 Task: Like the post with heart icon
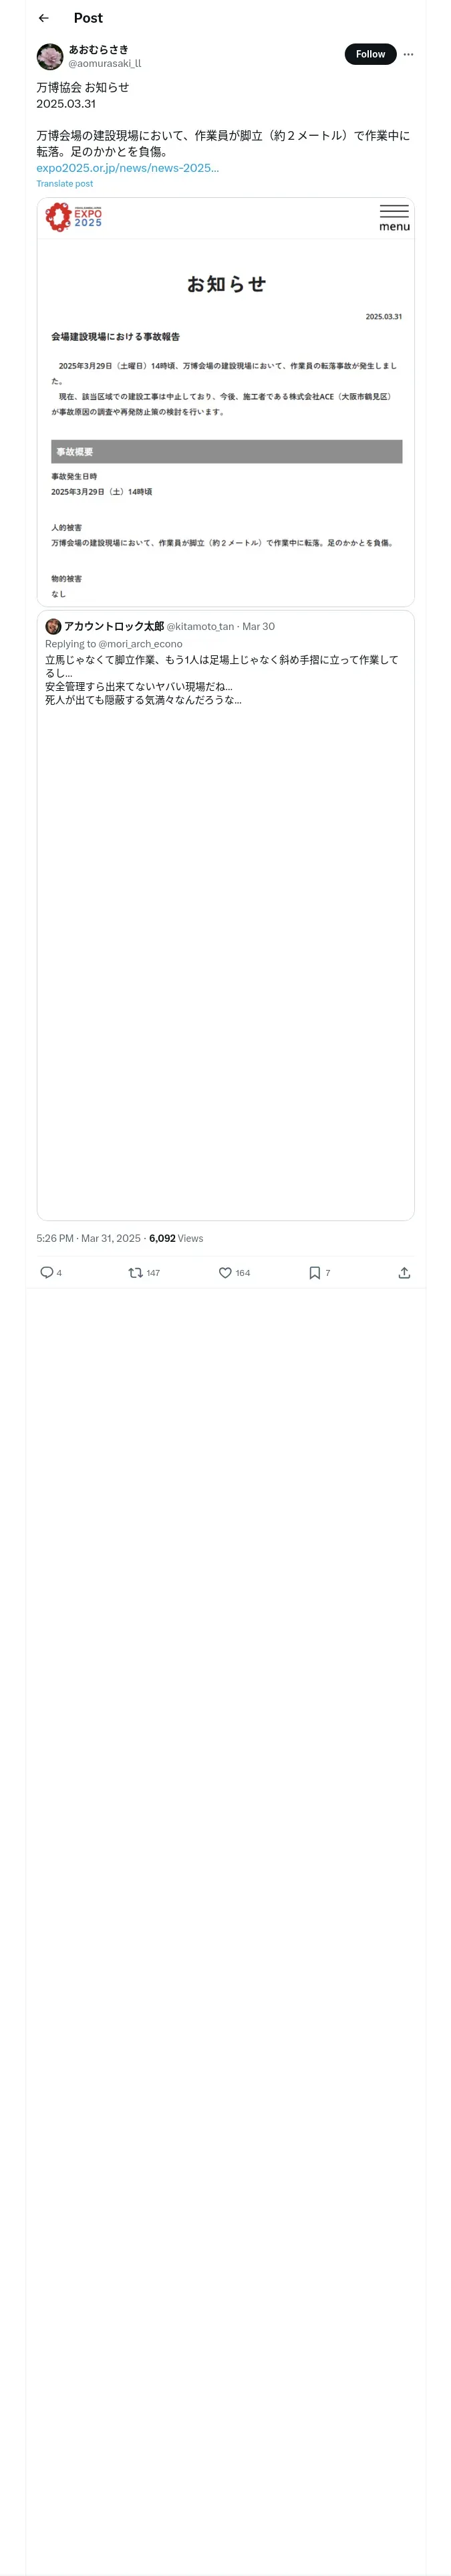225,1272
